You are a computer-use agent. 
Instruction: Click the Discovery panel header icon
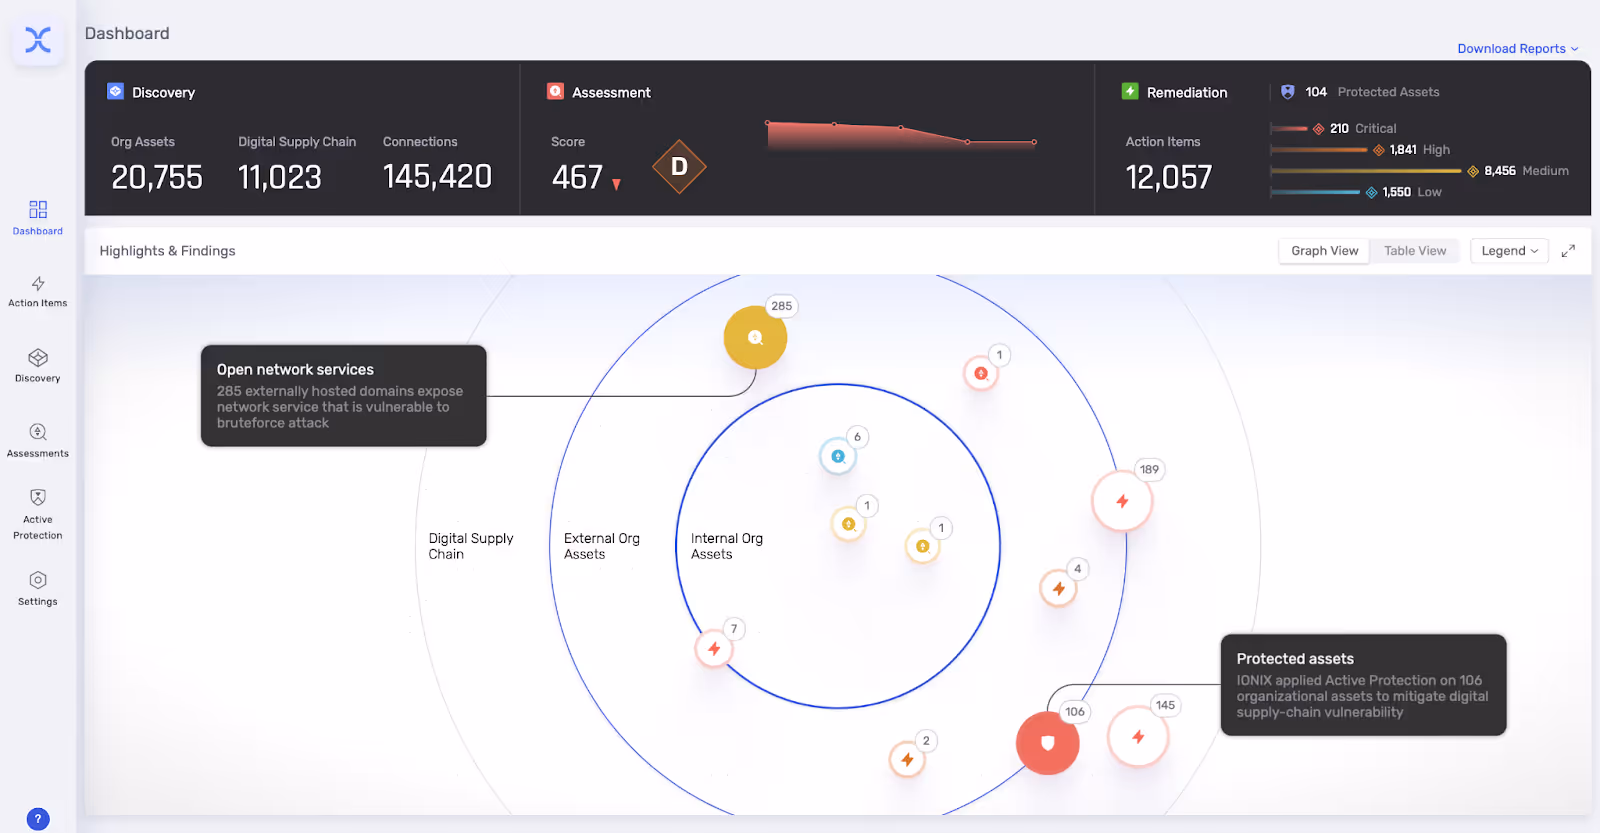tap(115, 91)
